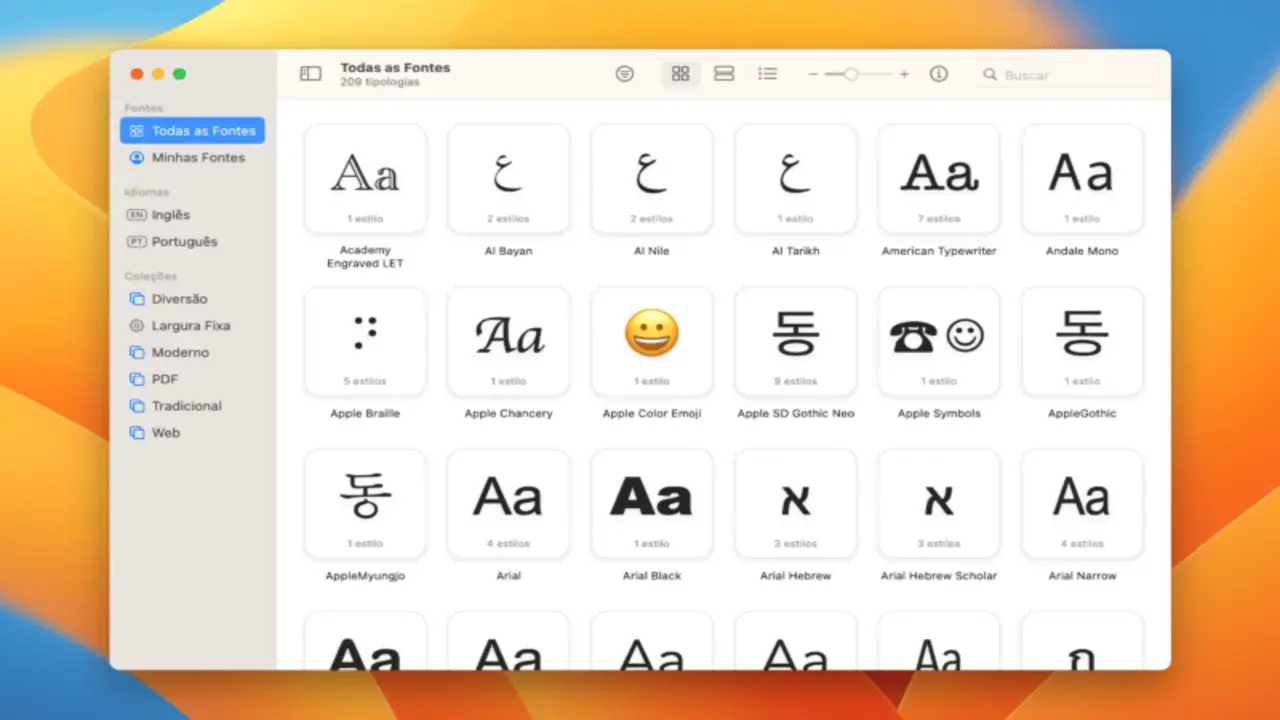Switch to grid view
The width and height of the screenshot is (1280, 720).
681,74
